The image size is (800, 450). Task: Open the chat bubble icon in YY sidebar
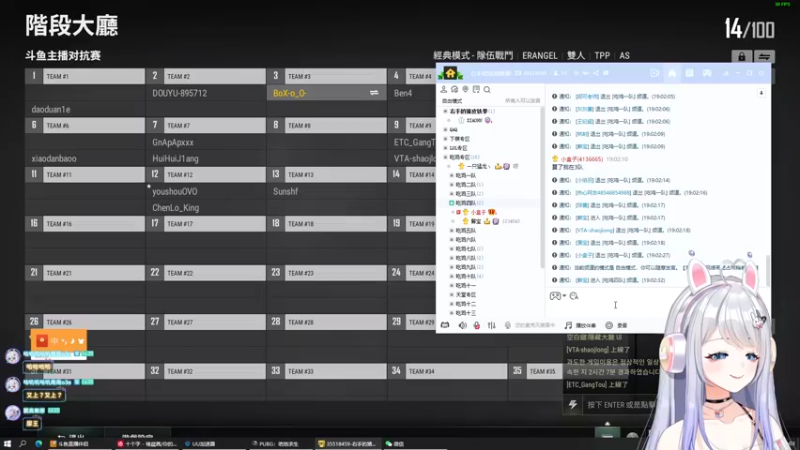click(455, 89)
